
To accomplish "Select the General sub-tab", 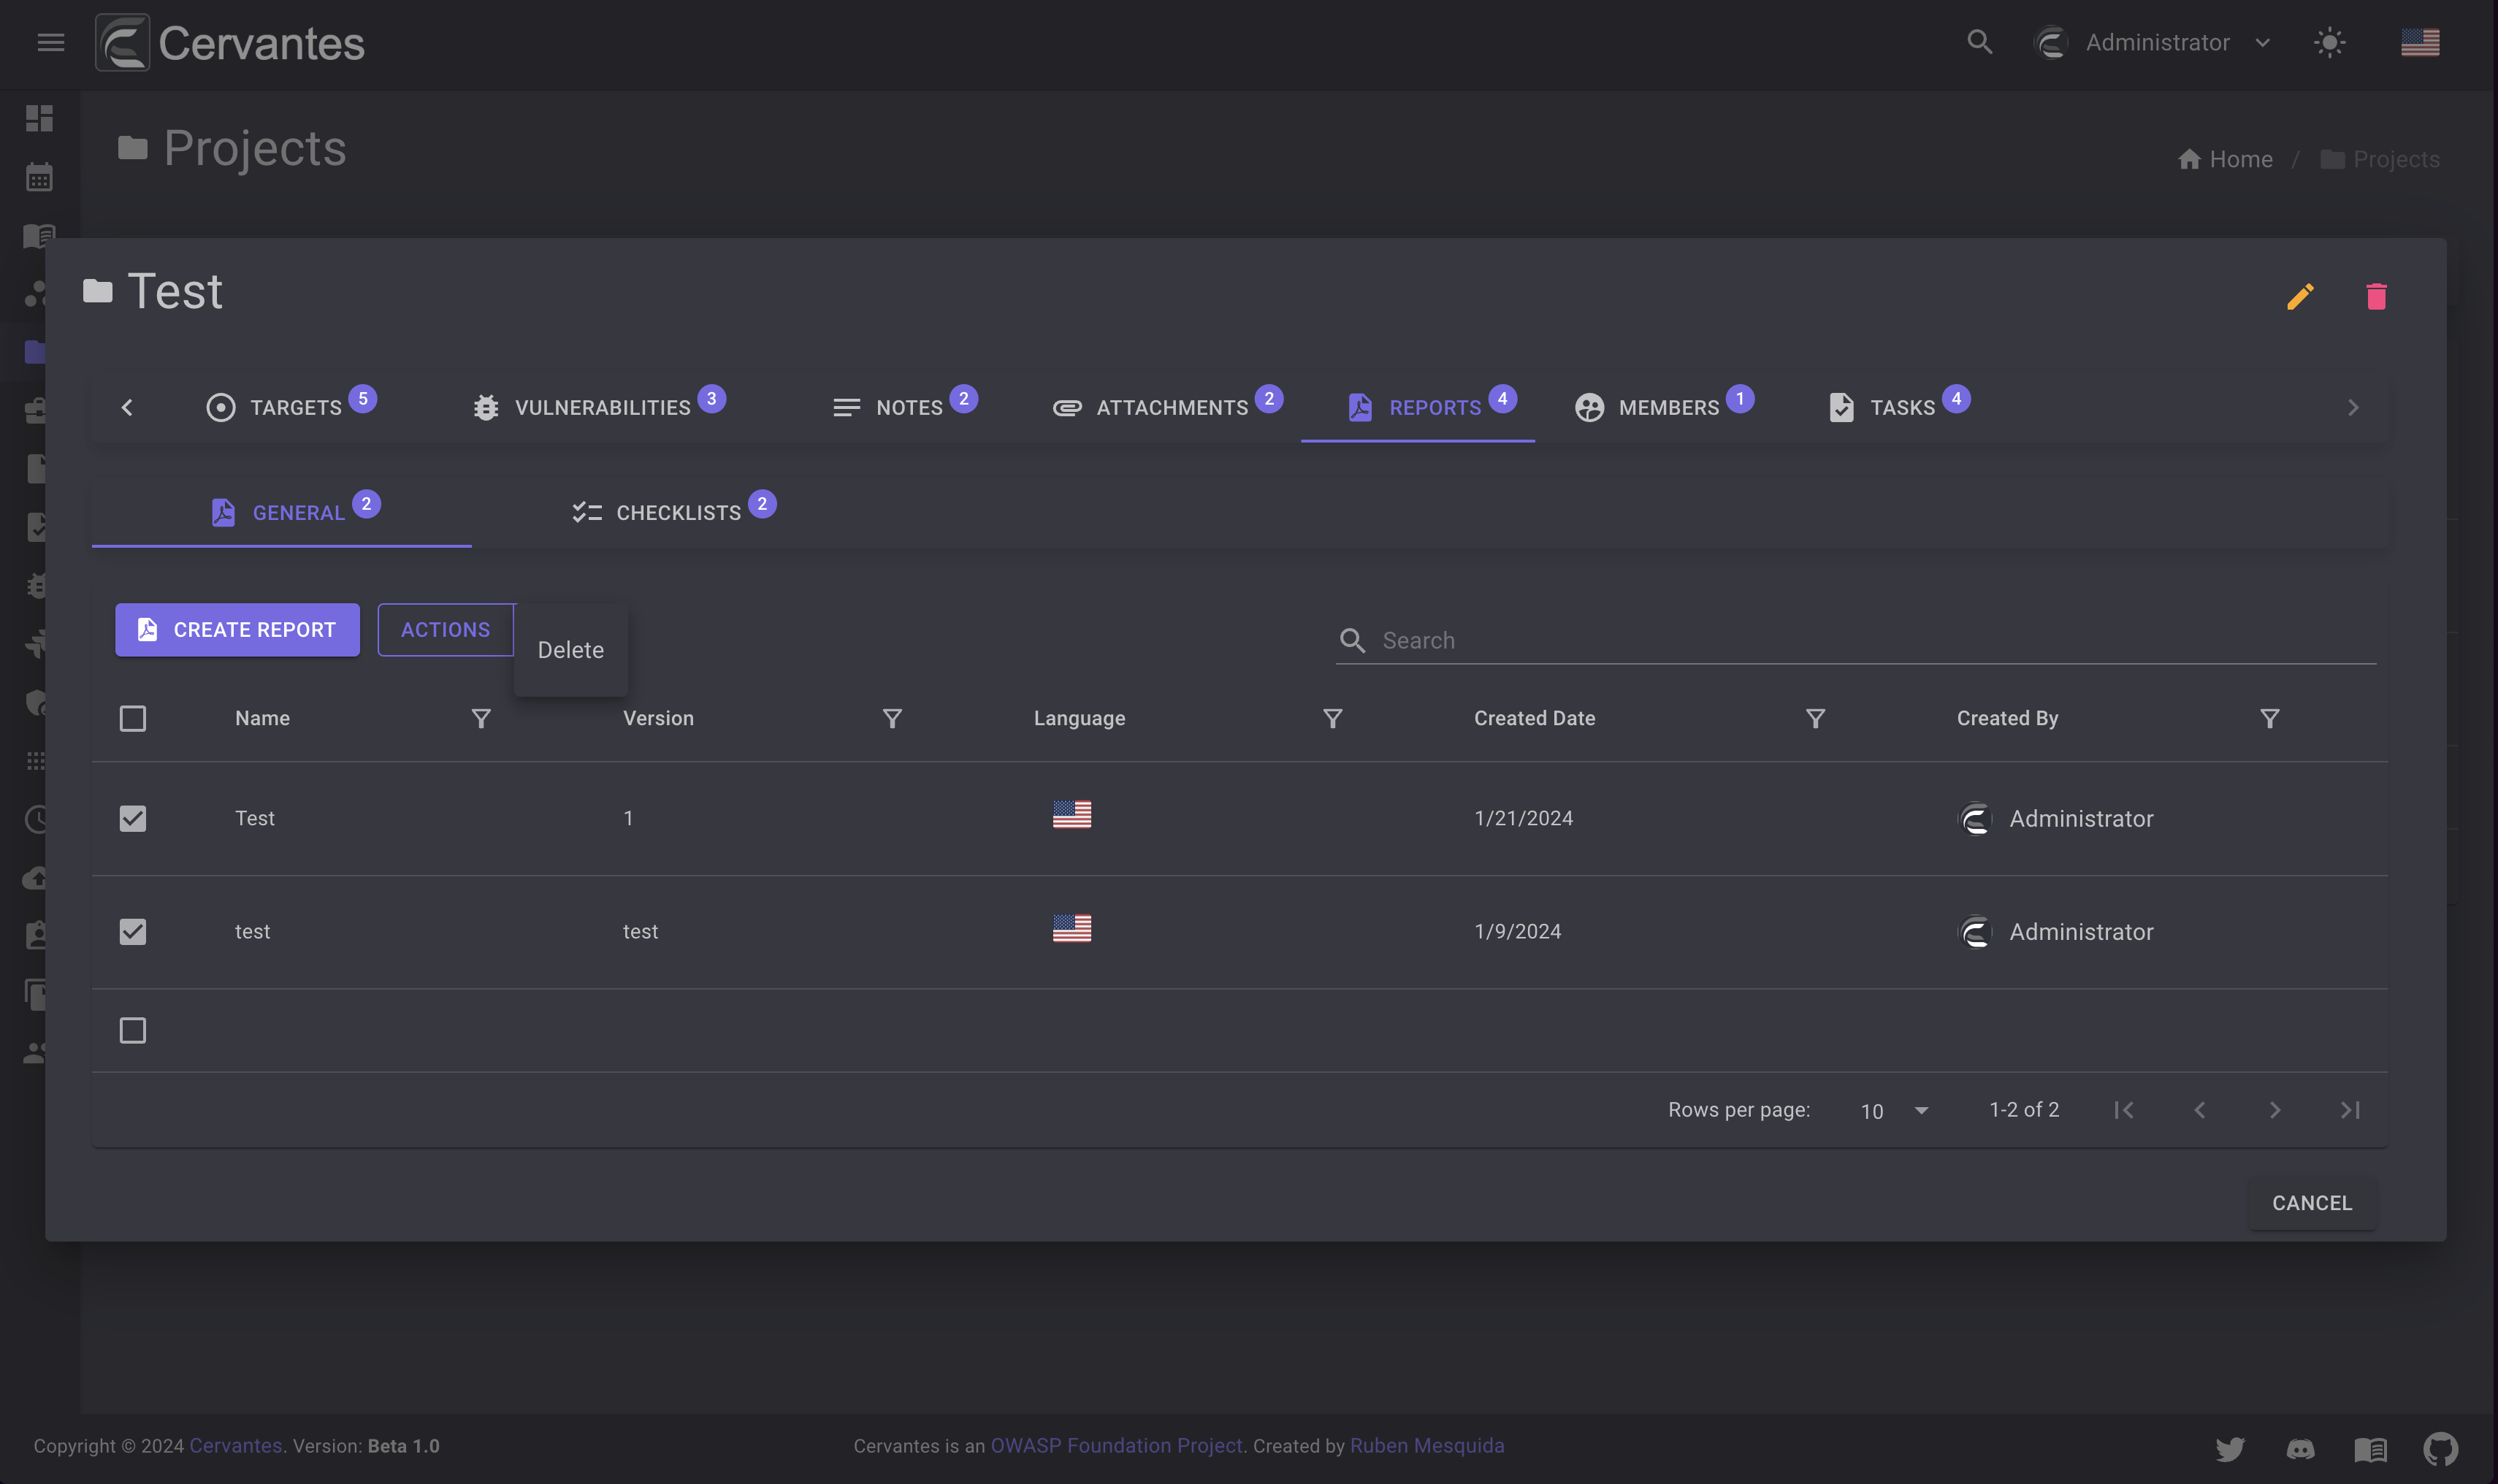I will pos(281,511).
